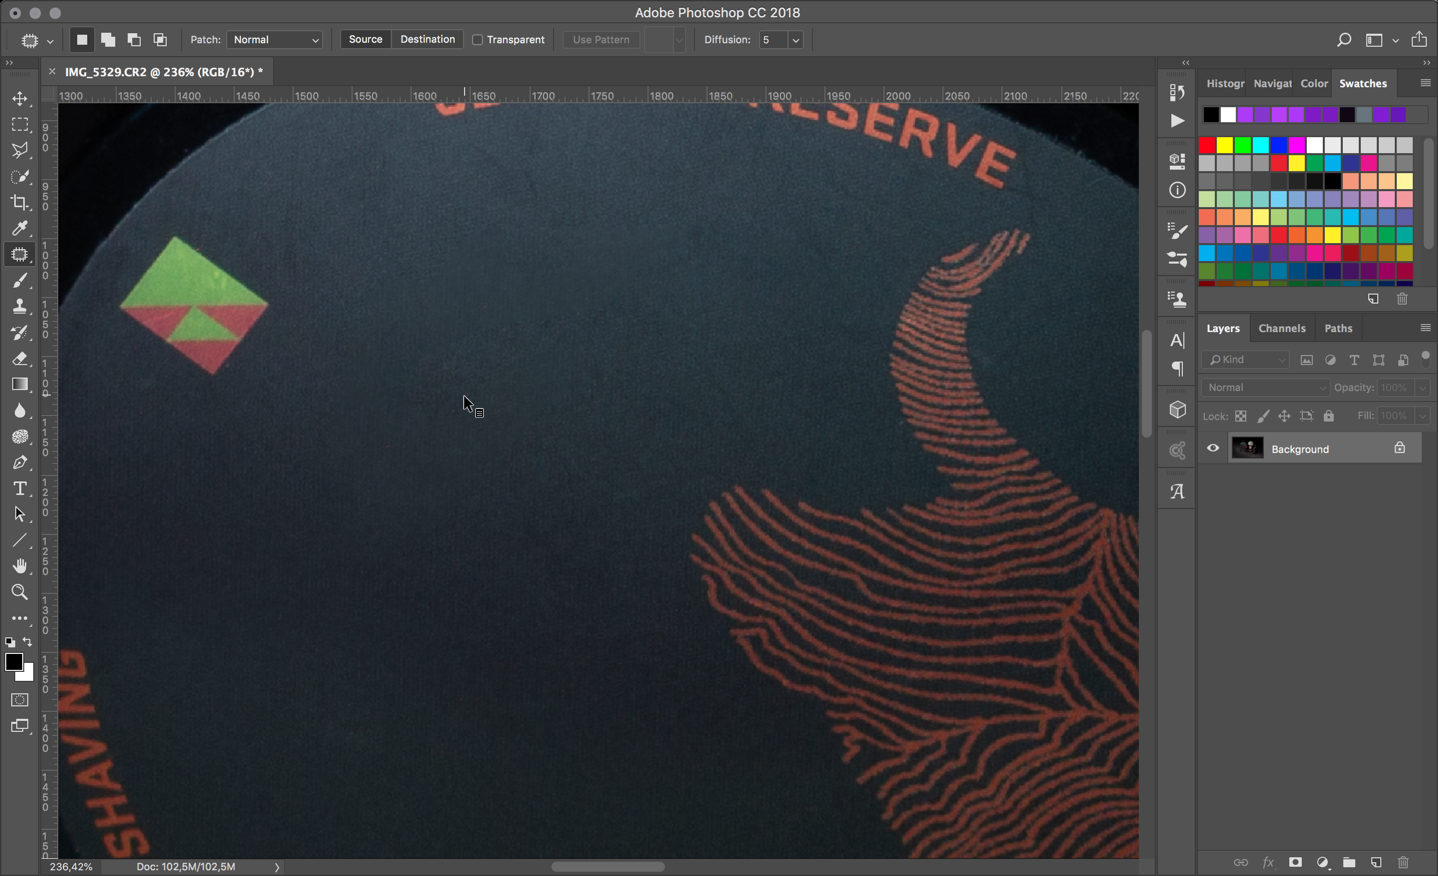Viewport: 1438px width, 876px height.
Task: Select the Clone Stamp tool
Action: [x=20, y=307]
